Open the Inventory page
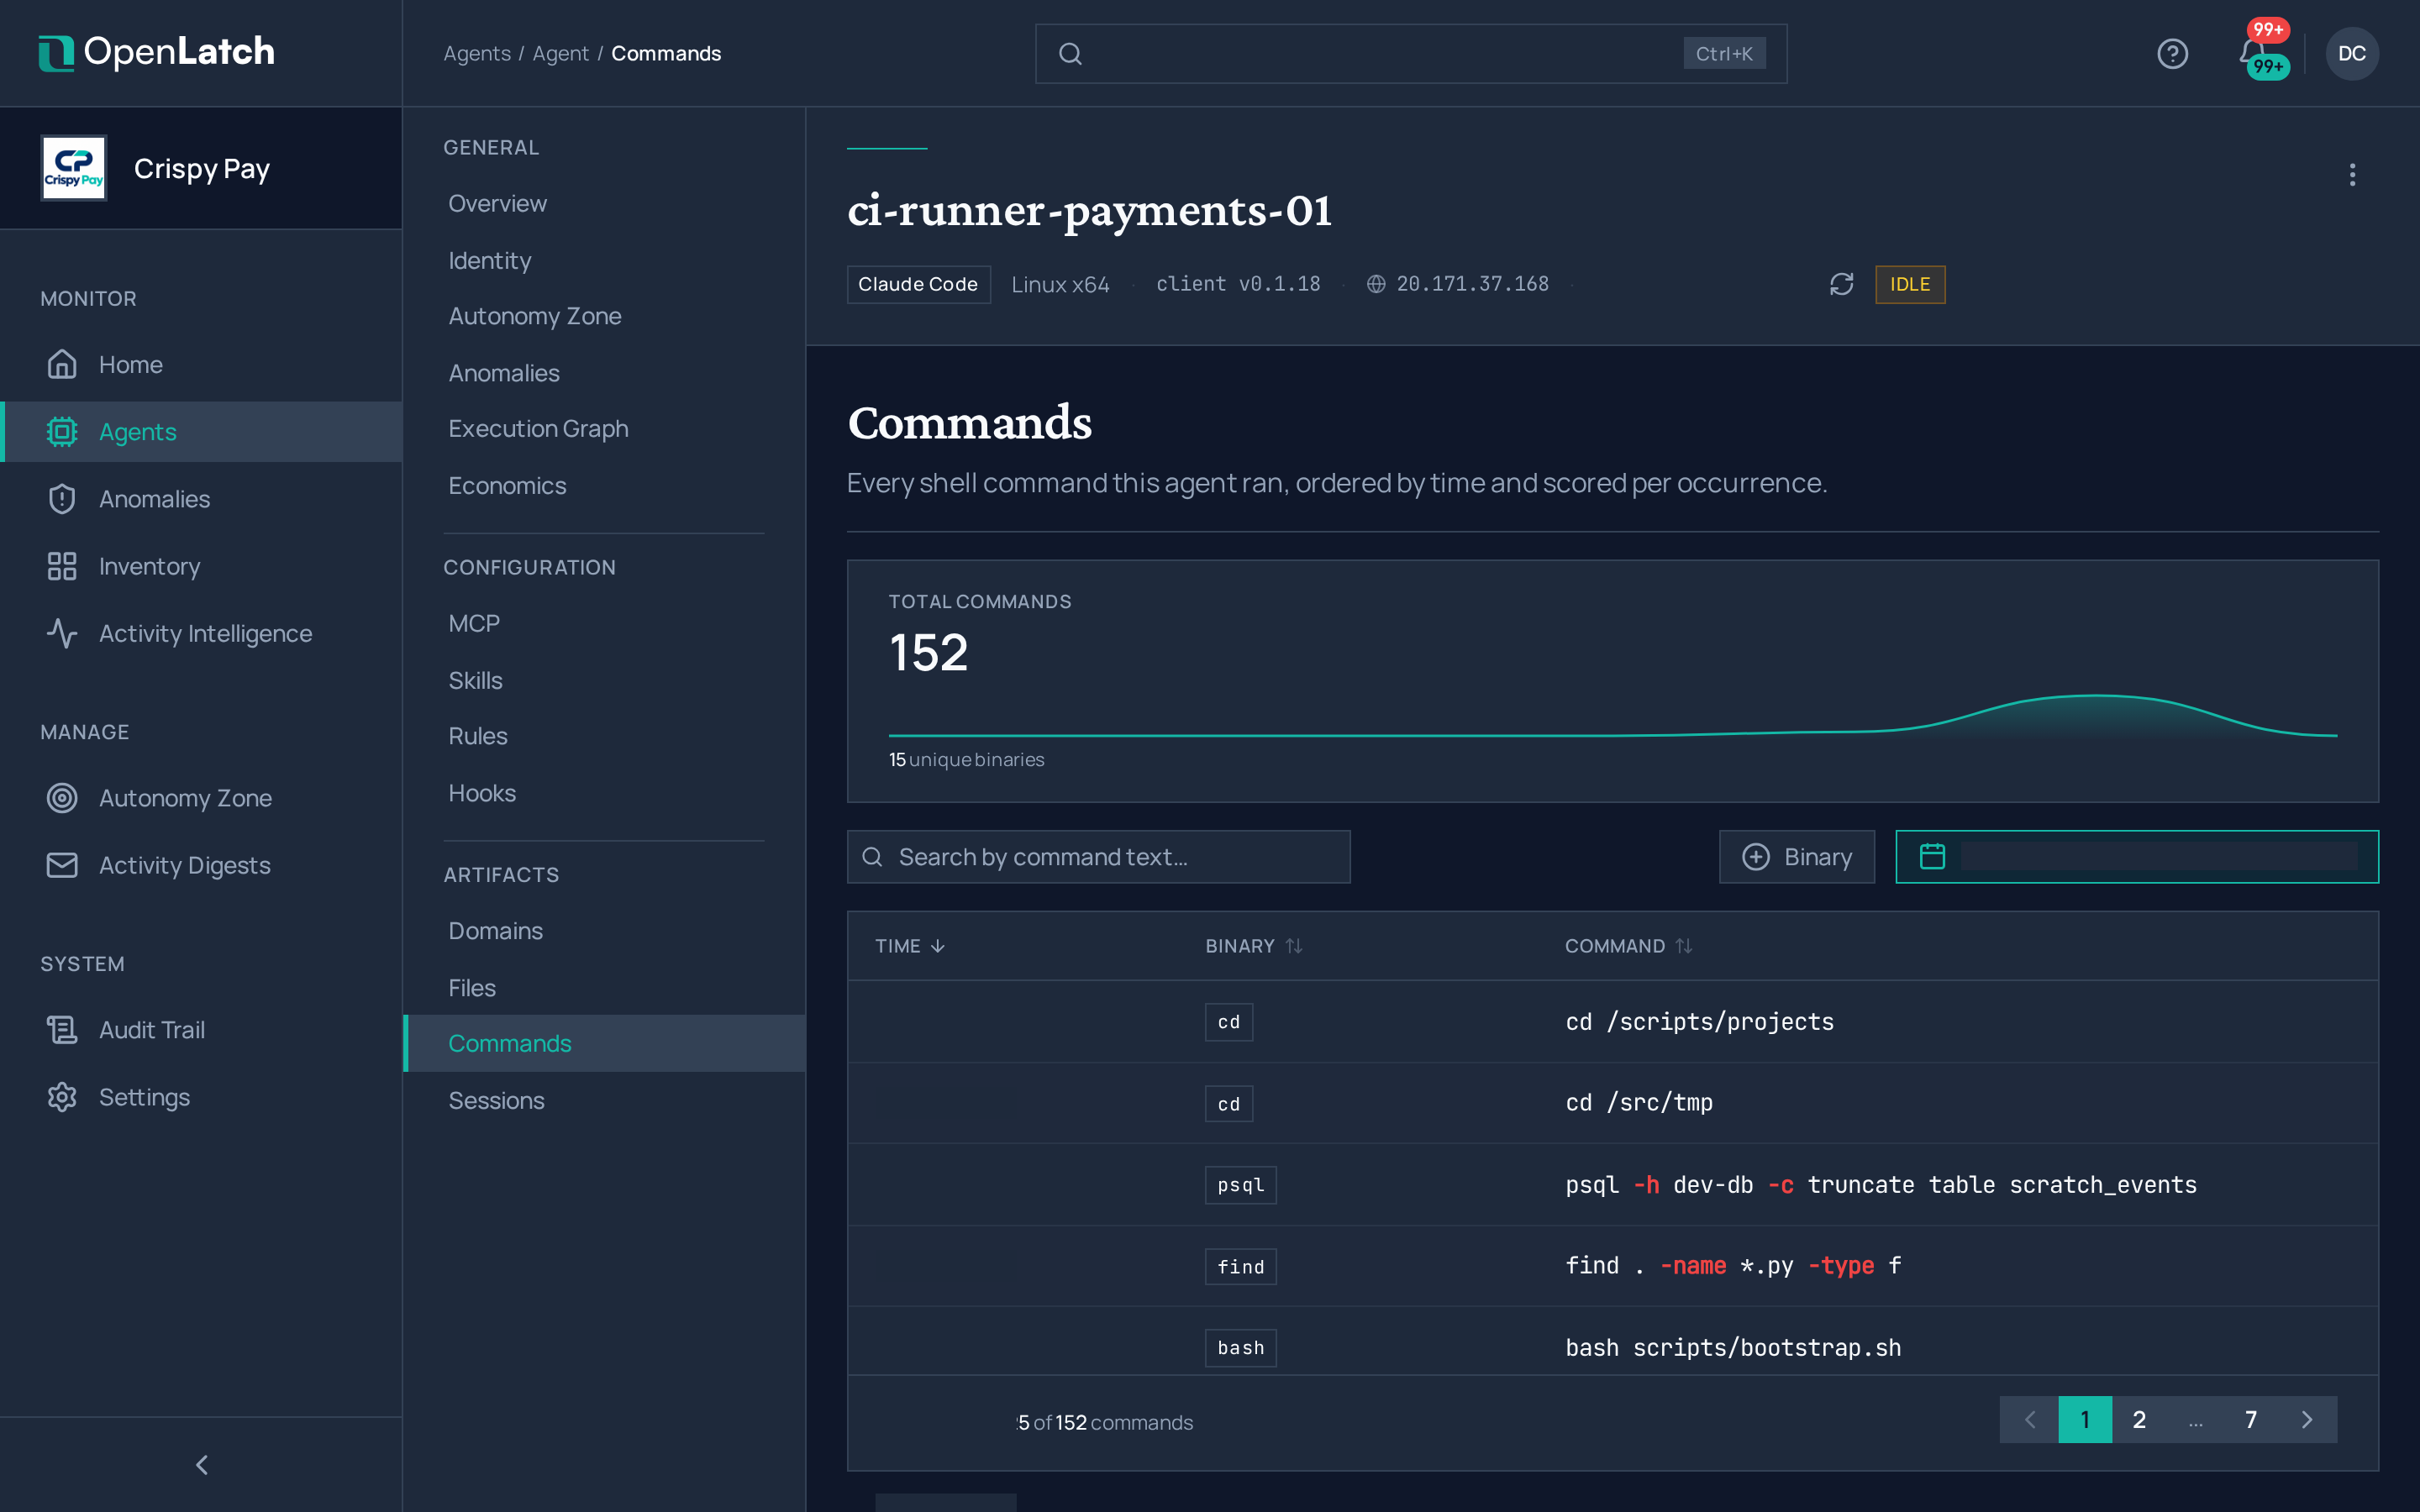2420x1512 pixels. (201, 566)
